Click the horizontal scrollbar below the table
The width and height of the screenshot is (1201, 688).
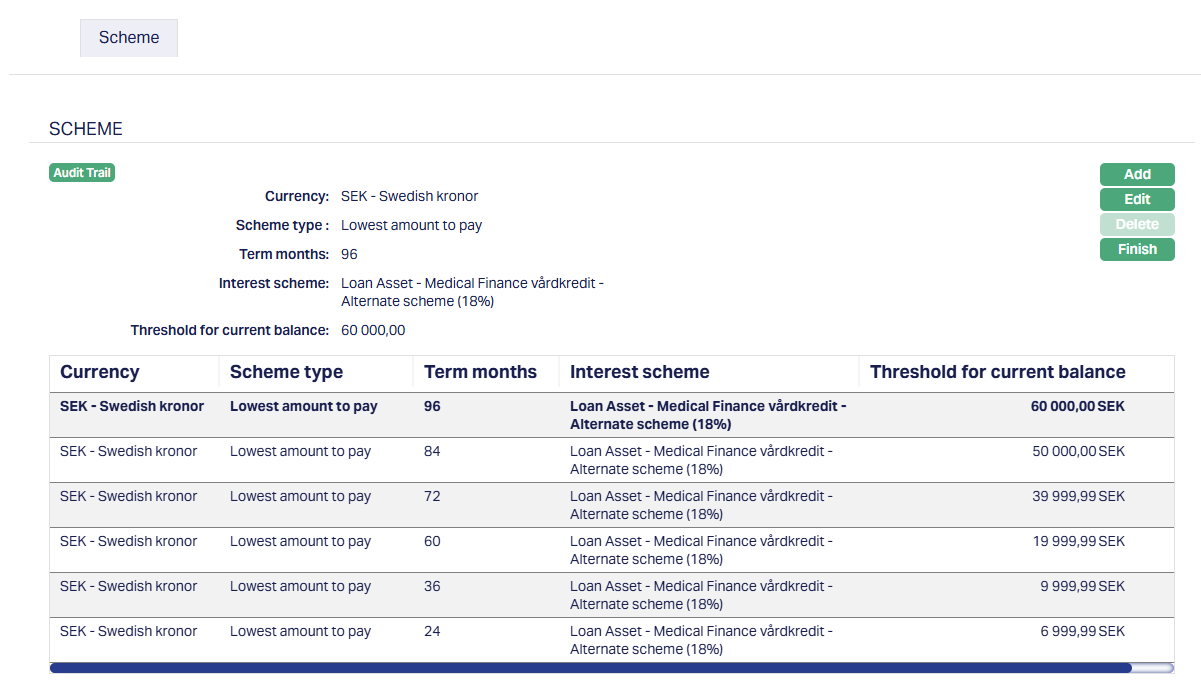[590, 668]
